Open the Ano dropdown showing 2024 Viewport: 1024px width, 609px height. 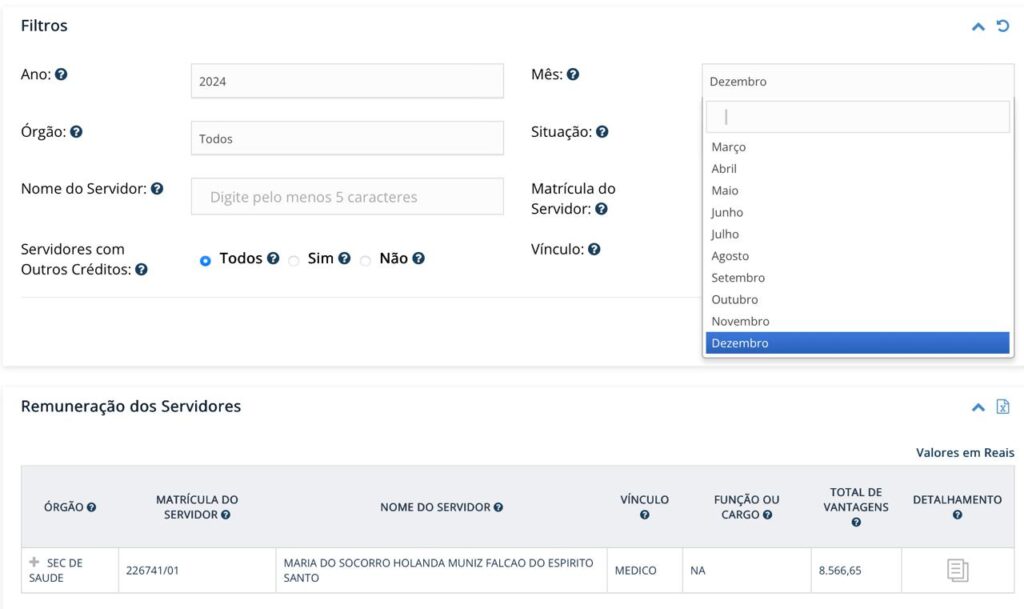(347, 81)
